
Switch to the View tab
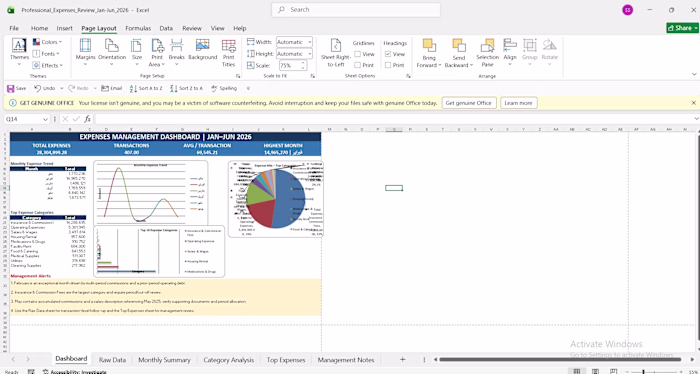217,28
